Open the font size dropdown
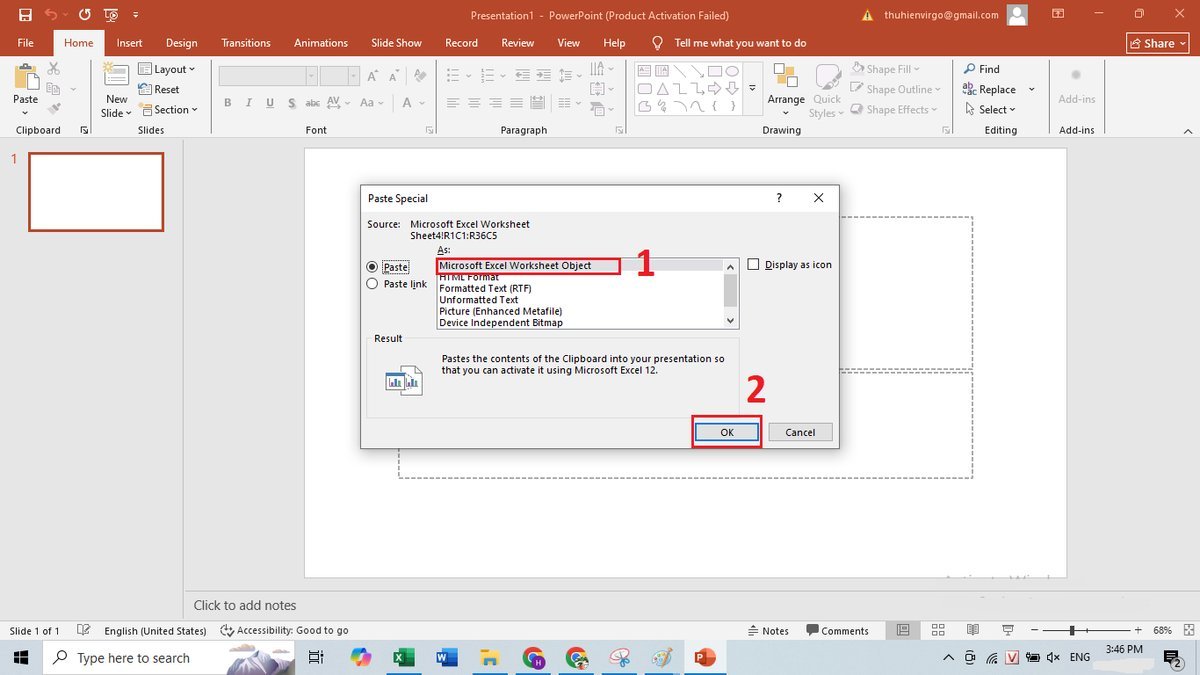The image size is (1200, 675). coord(354,76)
